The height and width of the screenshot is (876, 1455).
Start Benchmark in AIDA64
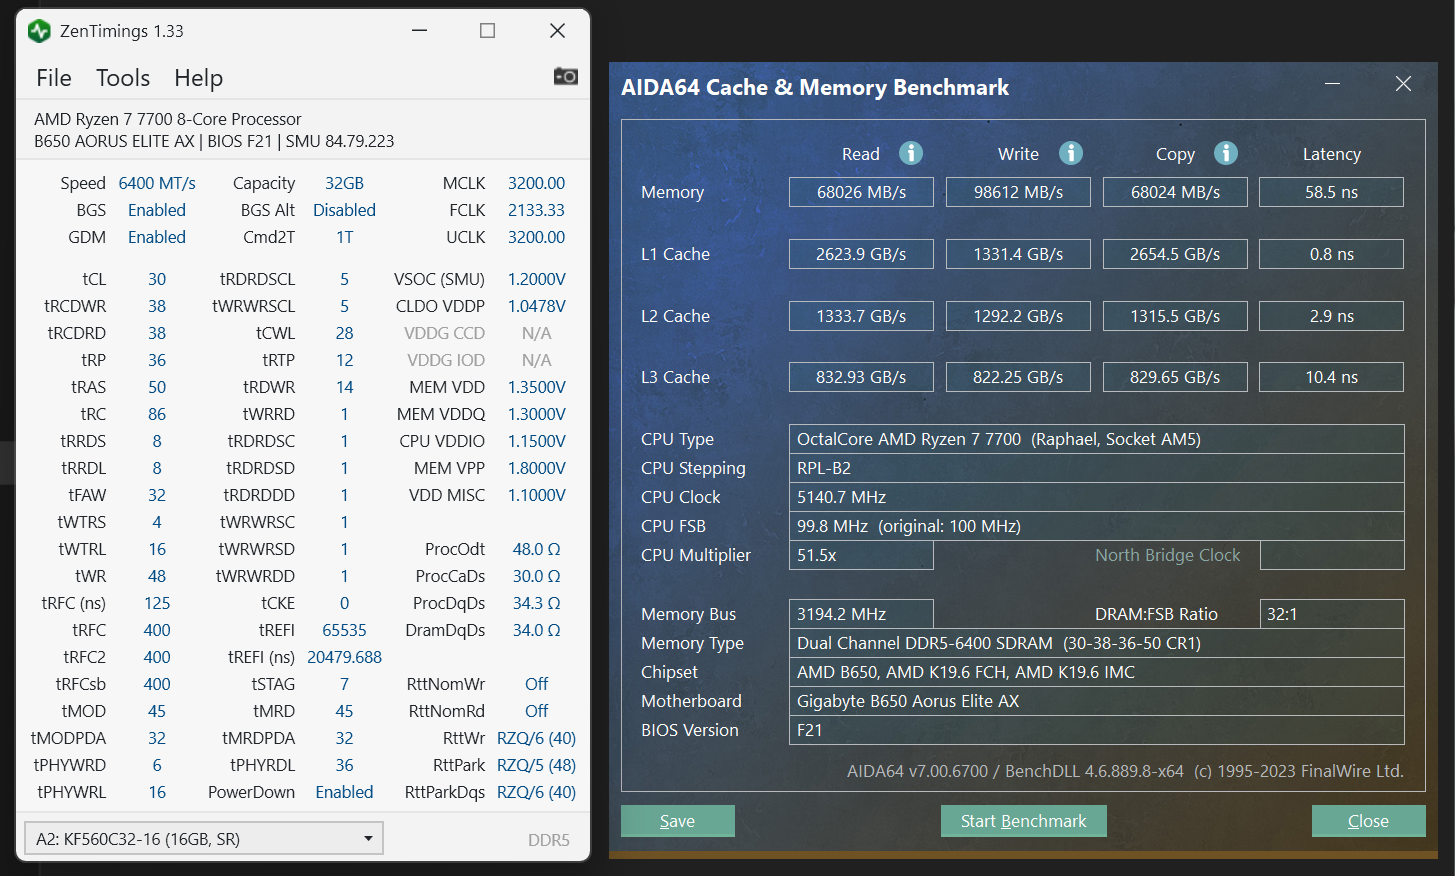pyautogui.click(x=1023, y=821)
